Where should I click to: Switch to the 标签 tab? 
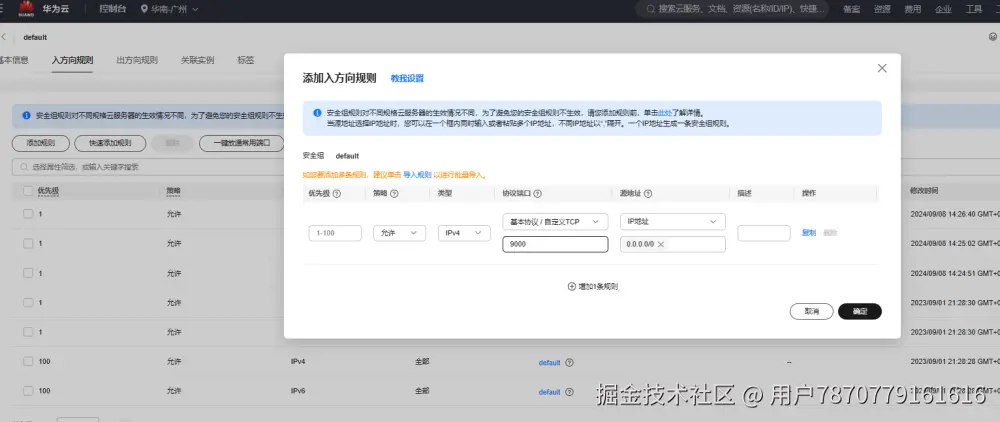pyautogui.click(x=246, y=61)
